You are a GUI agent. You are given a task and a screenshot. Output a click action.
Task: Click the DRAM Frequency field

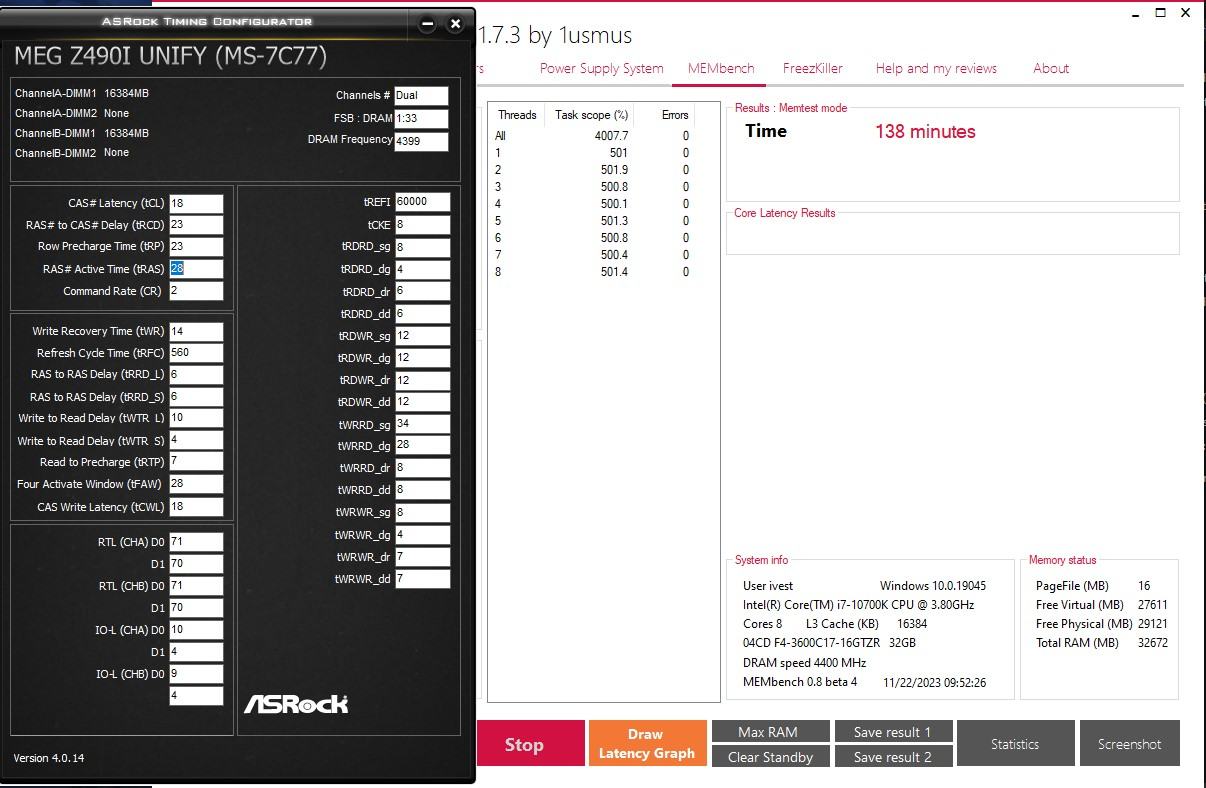[x=421, y=141]
